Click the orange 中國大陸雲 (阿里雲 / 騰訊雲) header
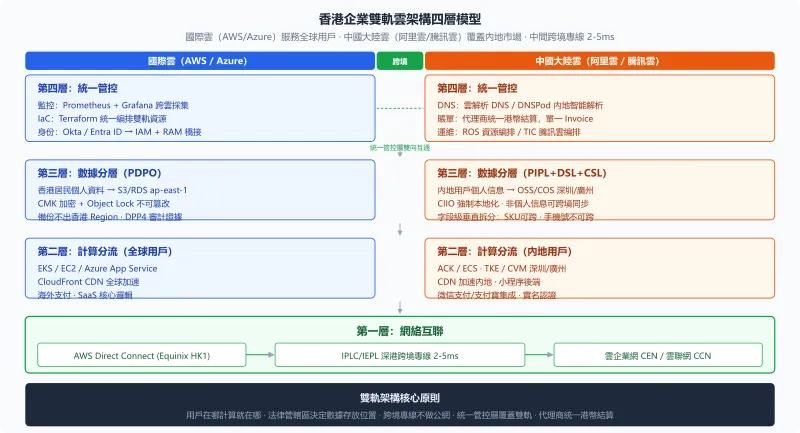800x433 pixels. pyautogui.click(x=599, y=61)
